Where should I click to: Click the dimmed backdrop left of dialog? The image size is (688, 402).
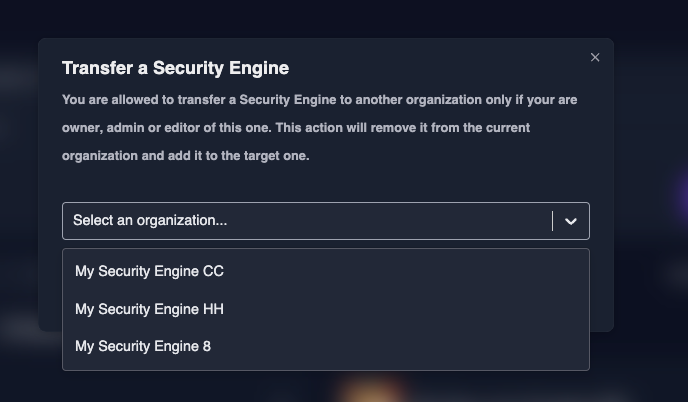click(x=18, y=200)
